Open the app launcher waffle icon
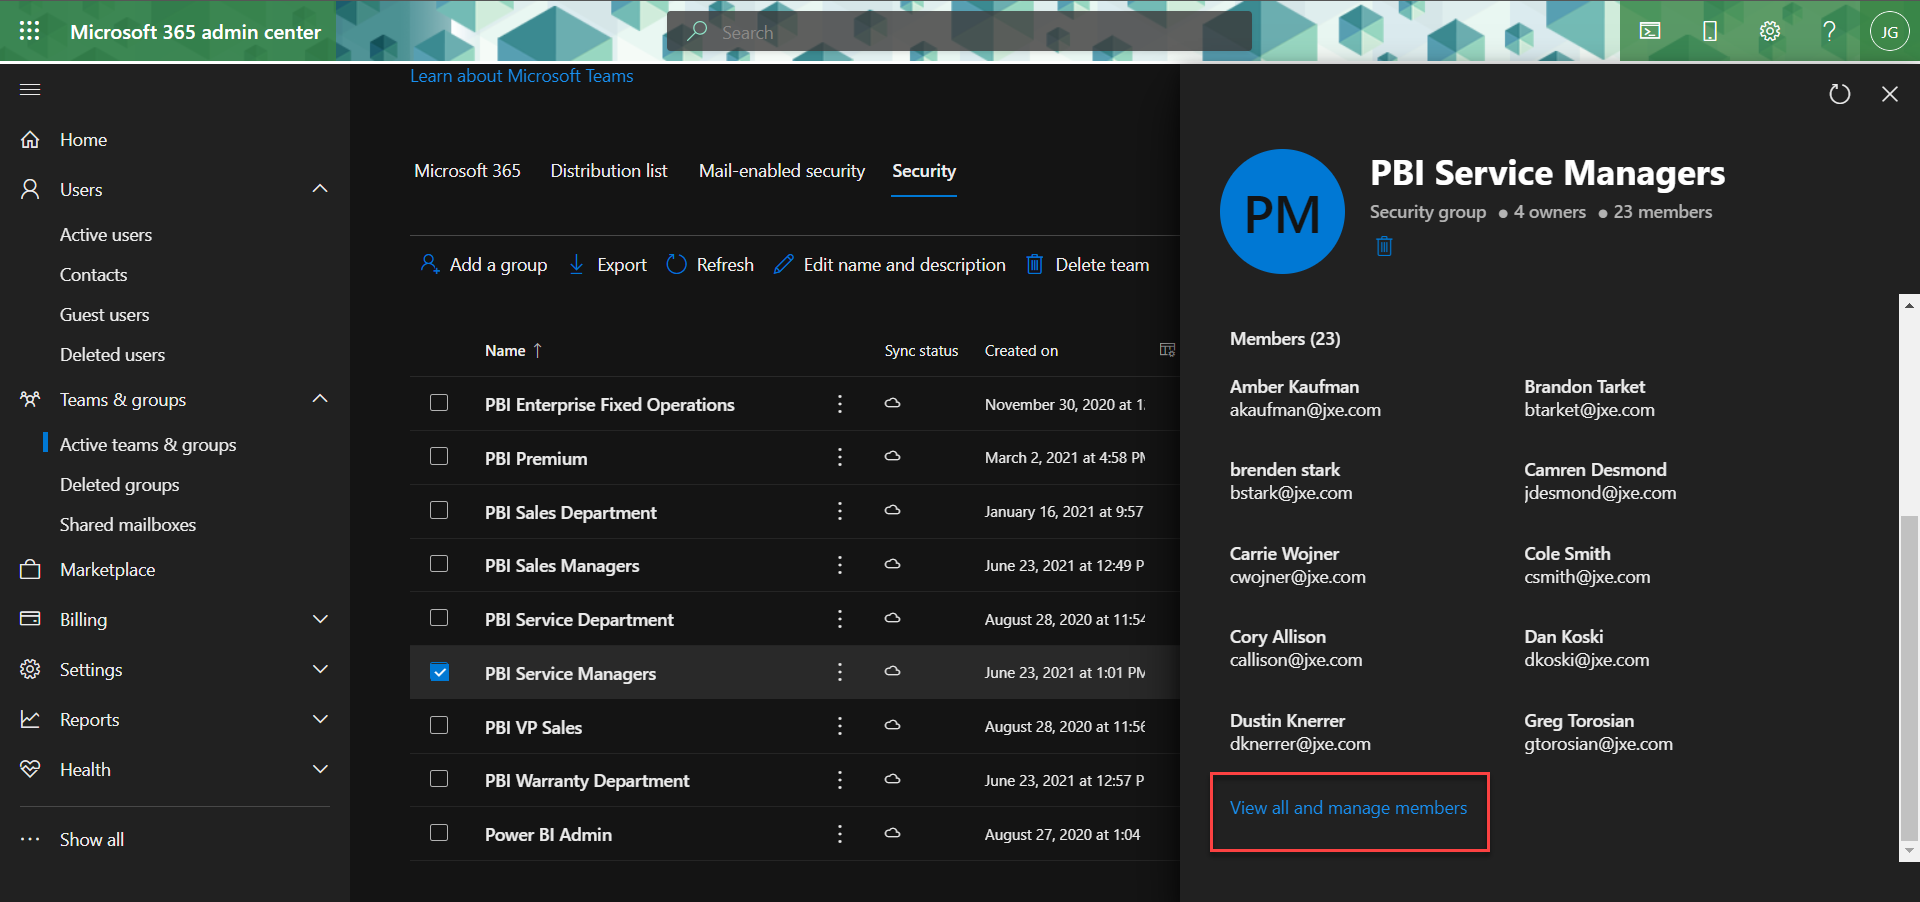The image size is (1920, 902). (x=30, y=31)
